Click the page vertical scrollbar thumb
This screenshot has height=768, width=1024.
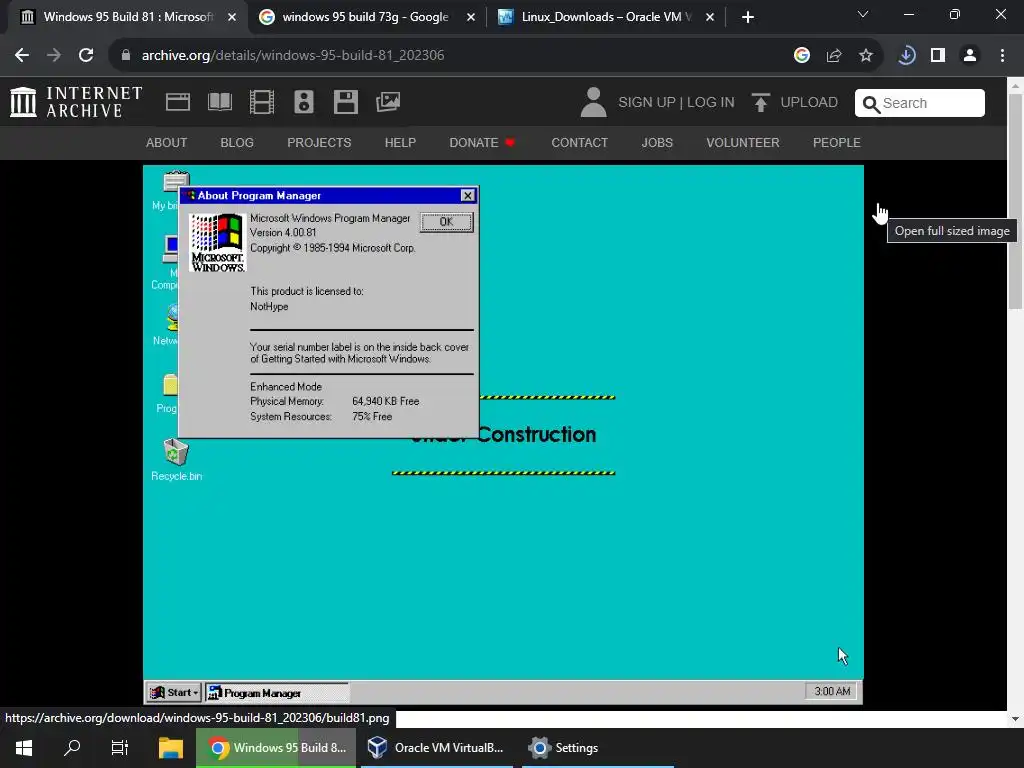point(1016,201)
